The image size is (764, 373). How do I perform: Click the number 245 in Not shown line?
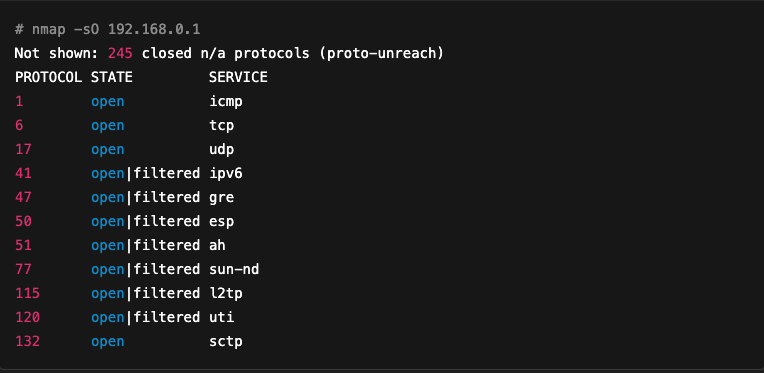[x=120, y=53]
